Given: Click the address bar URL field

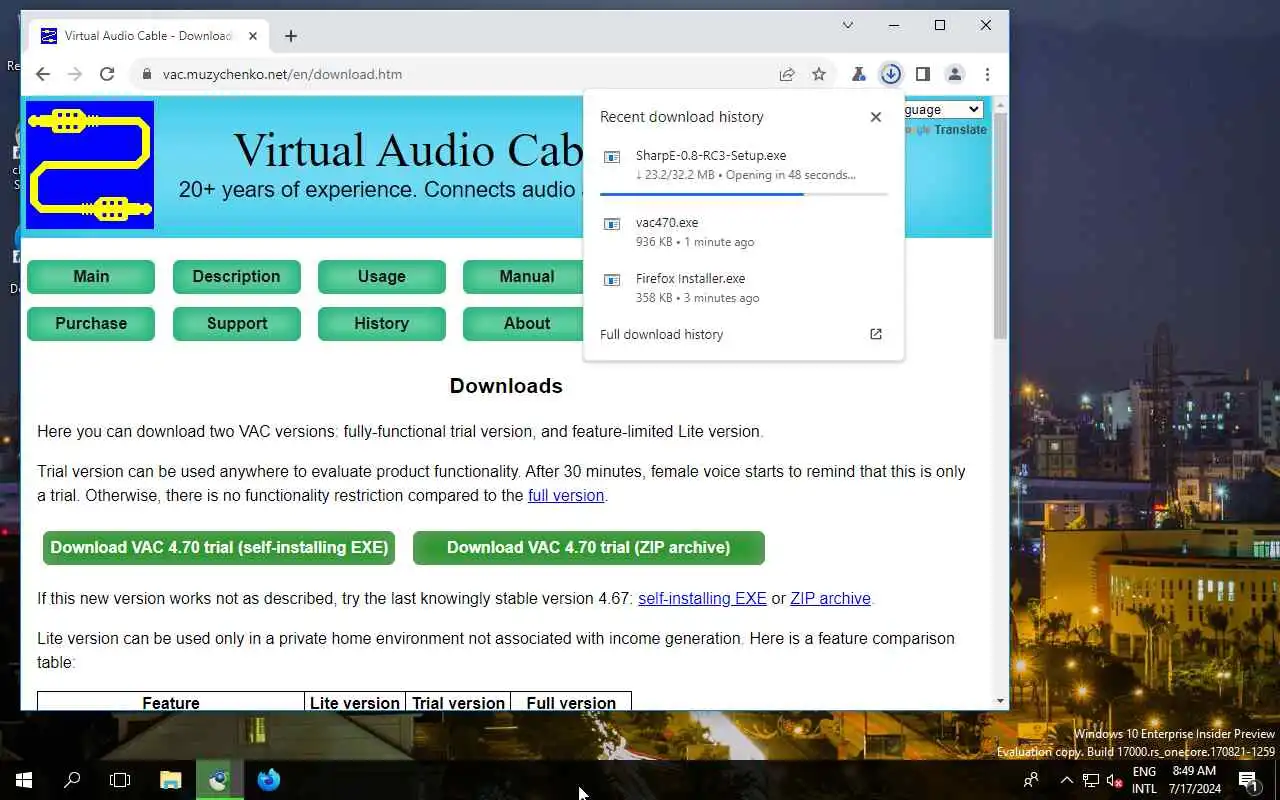Looking at the screenshot, I should tap(460, 74).
